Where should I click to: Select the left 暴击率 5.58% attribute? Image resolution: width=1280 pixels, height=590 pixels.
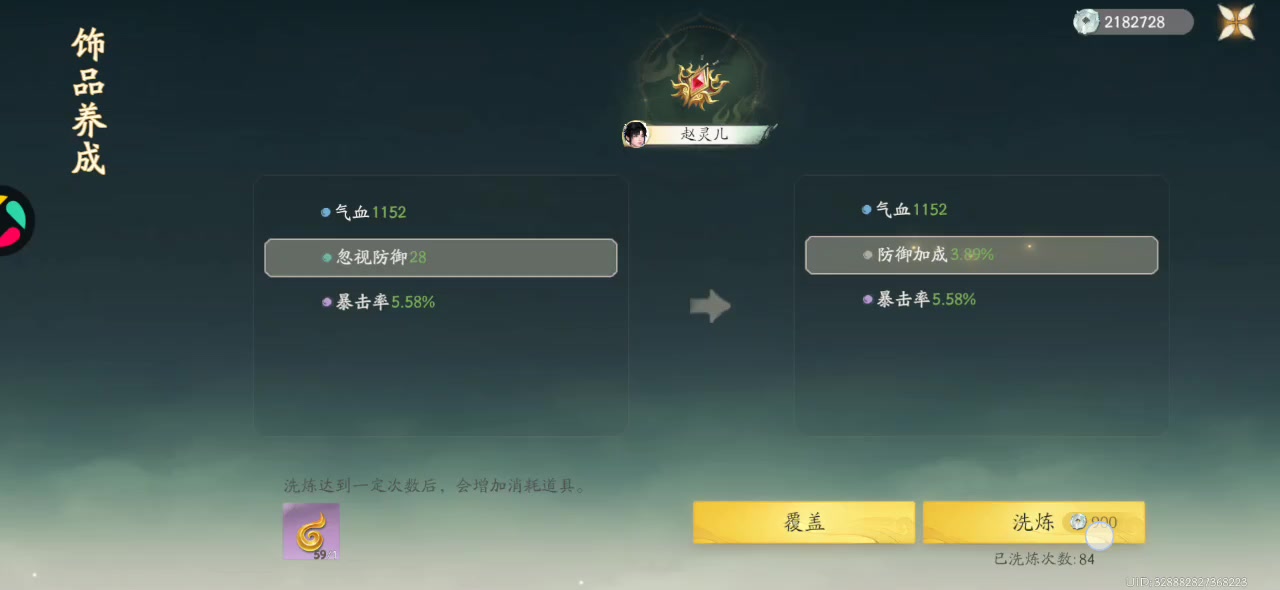tap(378, 302)
